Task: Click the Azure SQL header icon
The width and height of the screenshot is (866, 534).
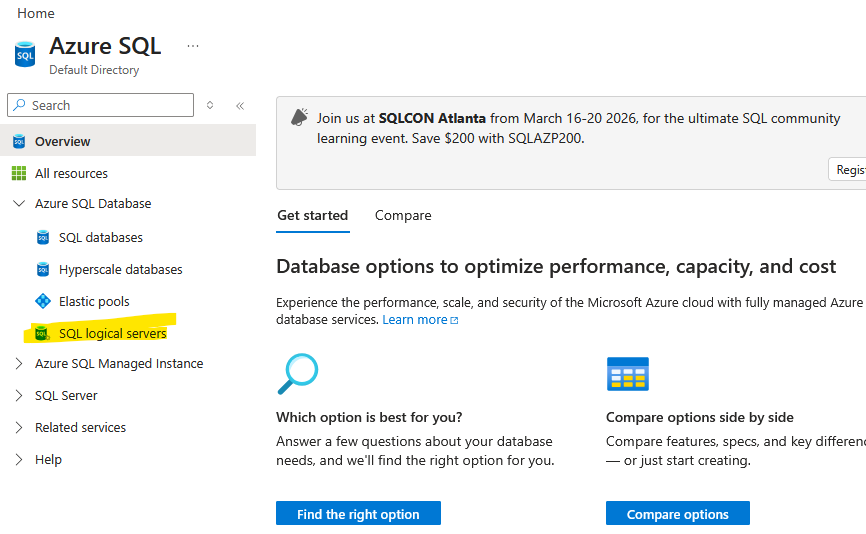Action: [25, 54]
